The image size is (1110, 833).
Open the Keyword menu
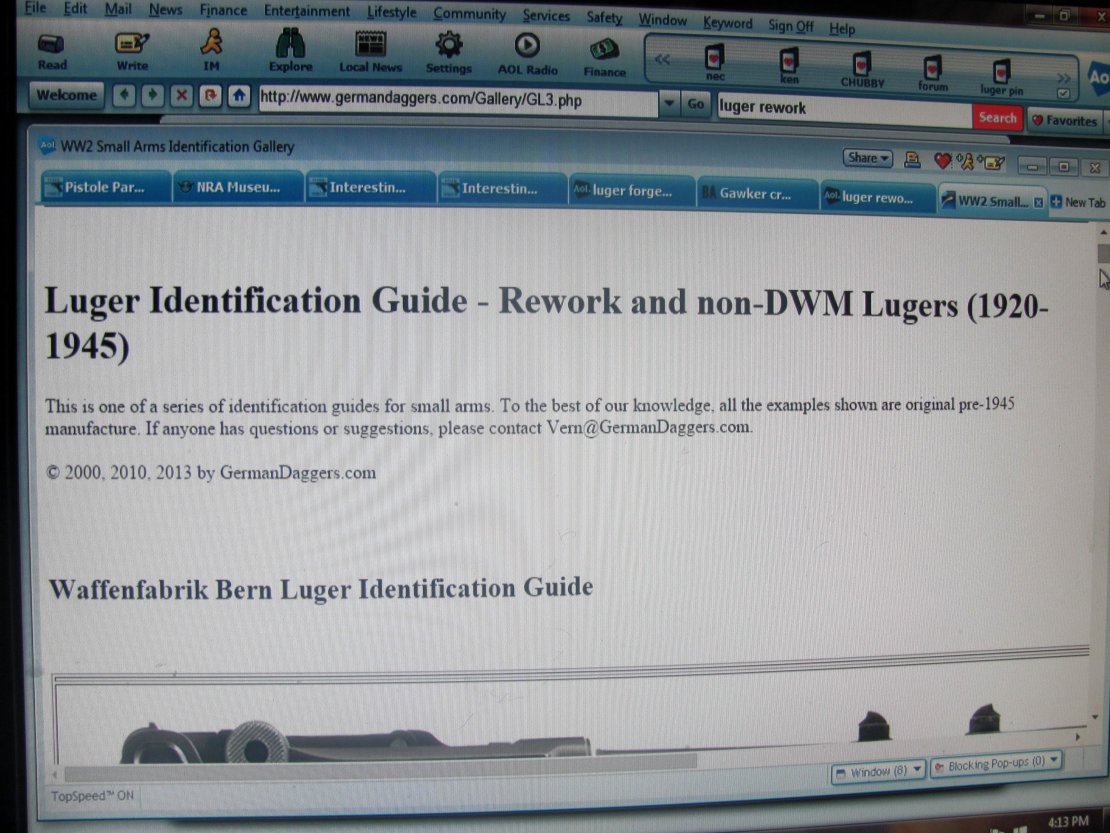[728, 23]
